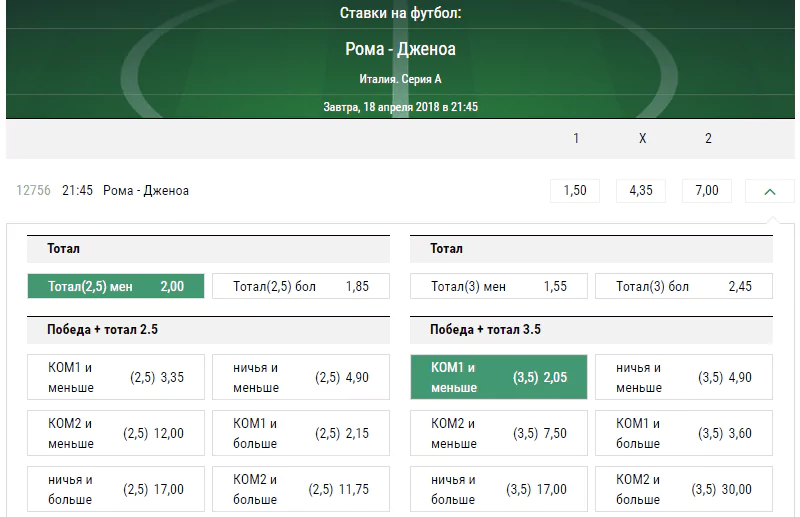
Task: Click the Рома - Дженоа match row title
Action: [x=146, y=191]
